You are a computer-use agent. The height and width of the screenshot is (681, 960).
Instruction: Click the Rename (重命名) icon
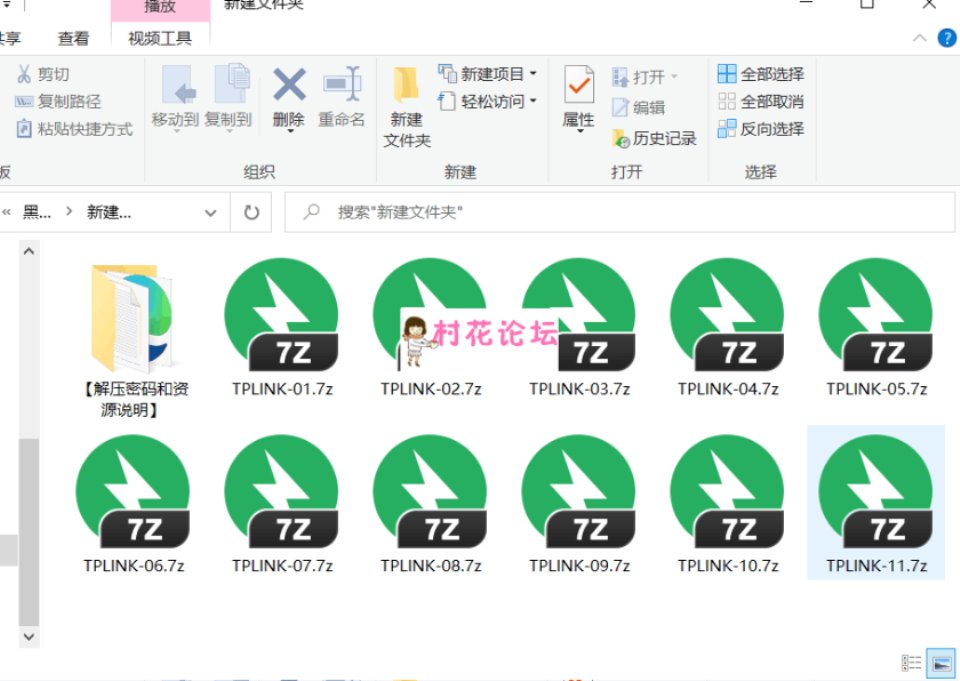(342, 84)
